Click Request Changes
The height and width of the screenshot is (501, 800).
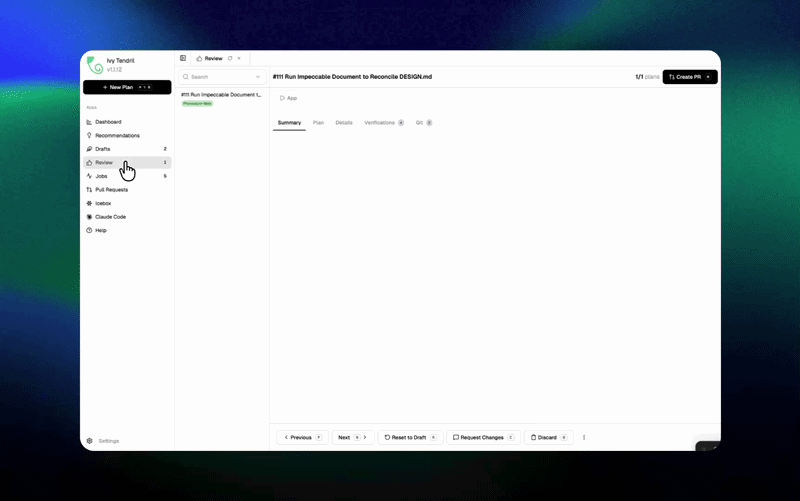click(484, 438)
